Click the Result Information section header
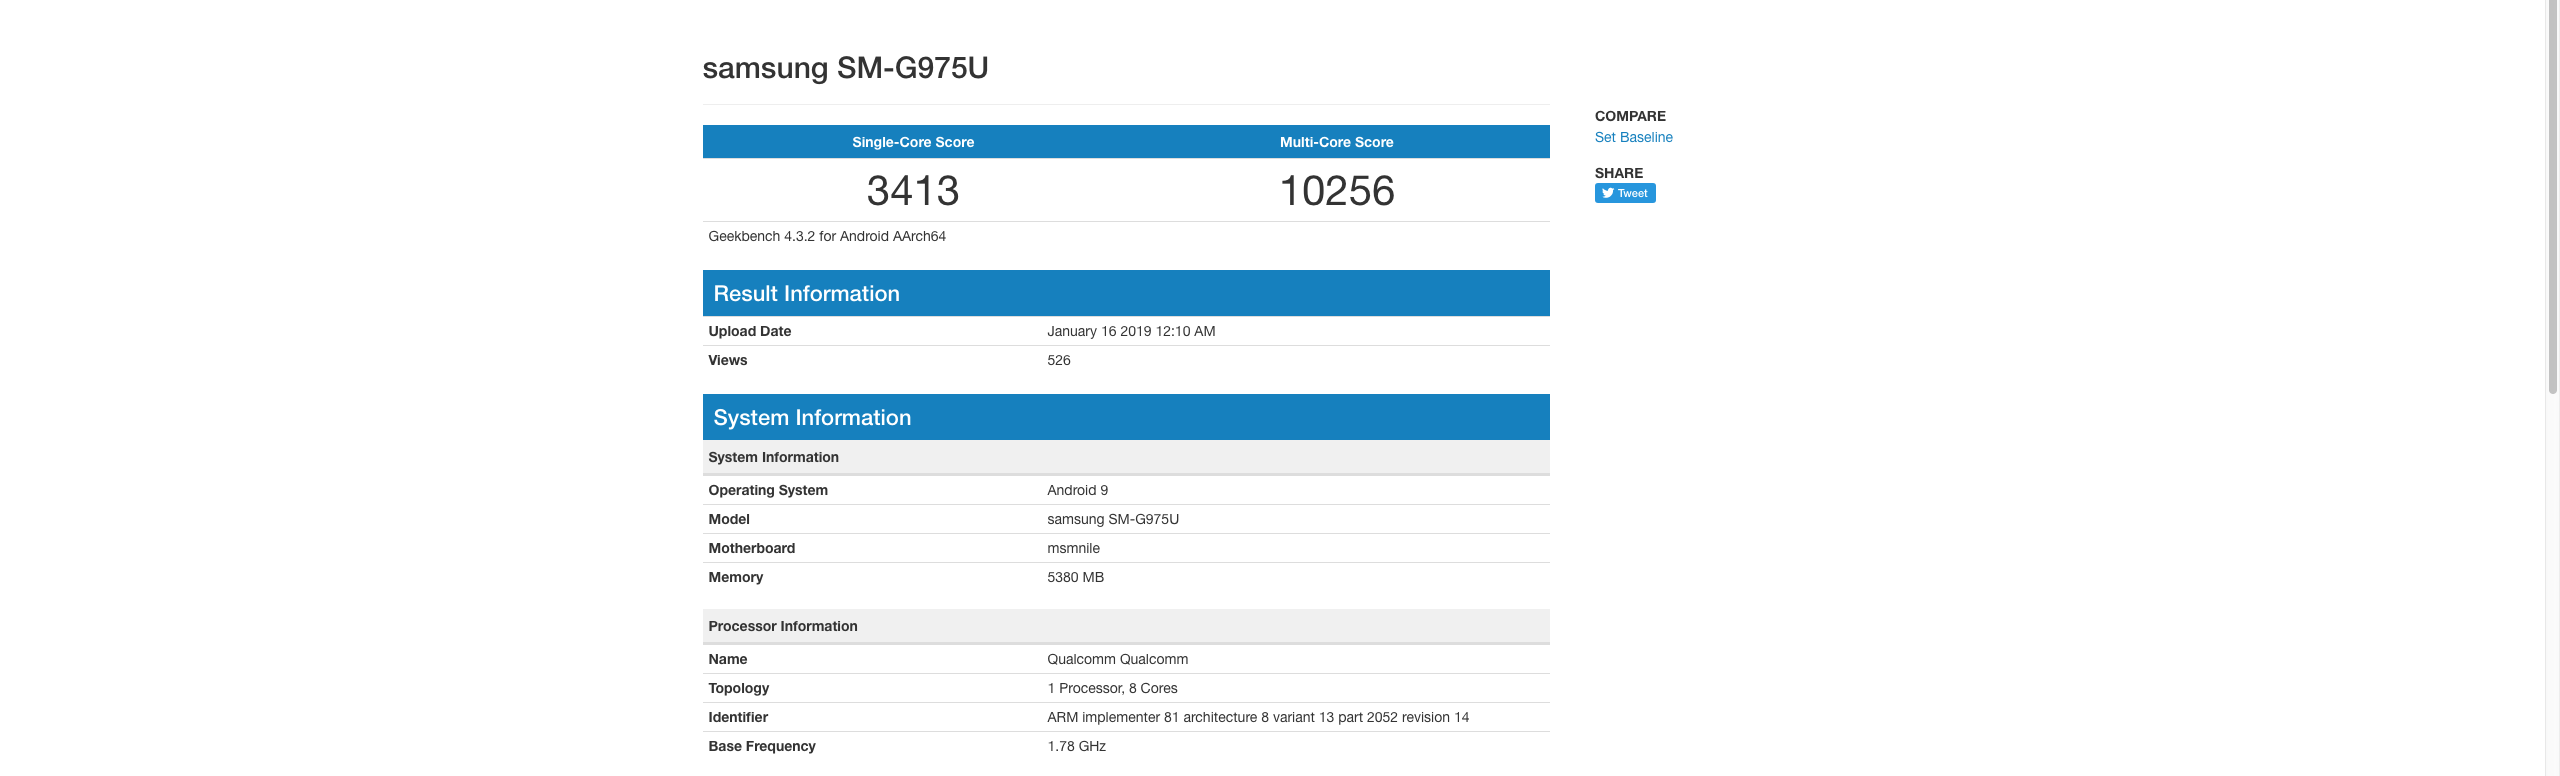 pos(806,294)
